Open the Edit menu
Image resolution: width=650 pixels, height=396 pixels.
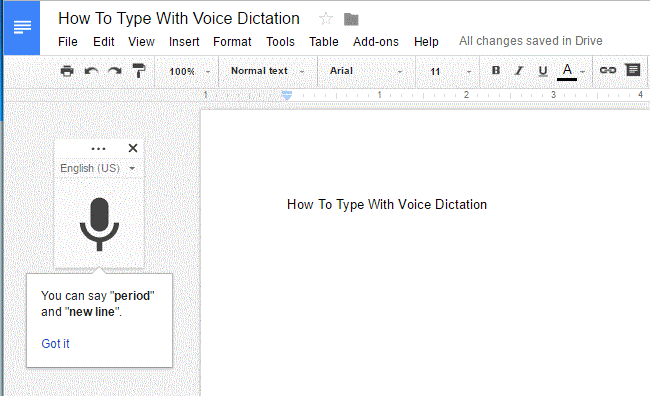pyautogui.click(x=104, y=42)
